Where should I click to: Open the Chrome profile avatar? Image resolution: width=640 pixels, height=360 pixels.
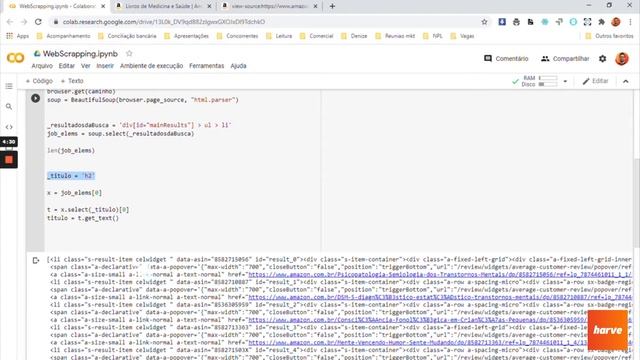pos(616,22)
